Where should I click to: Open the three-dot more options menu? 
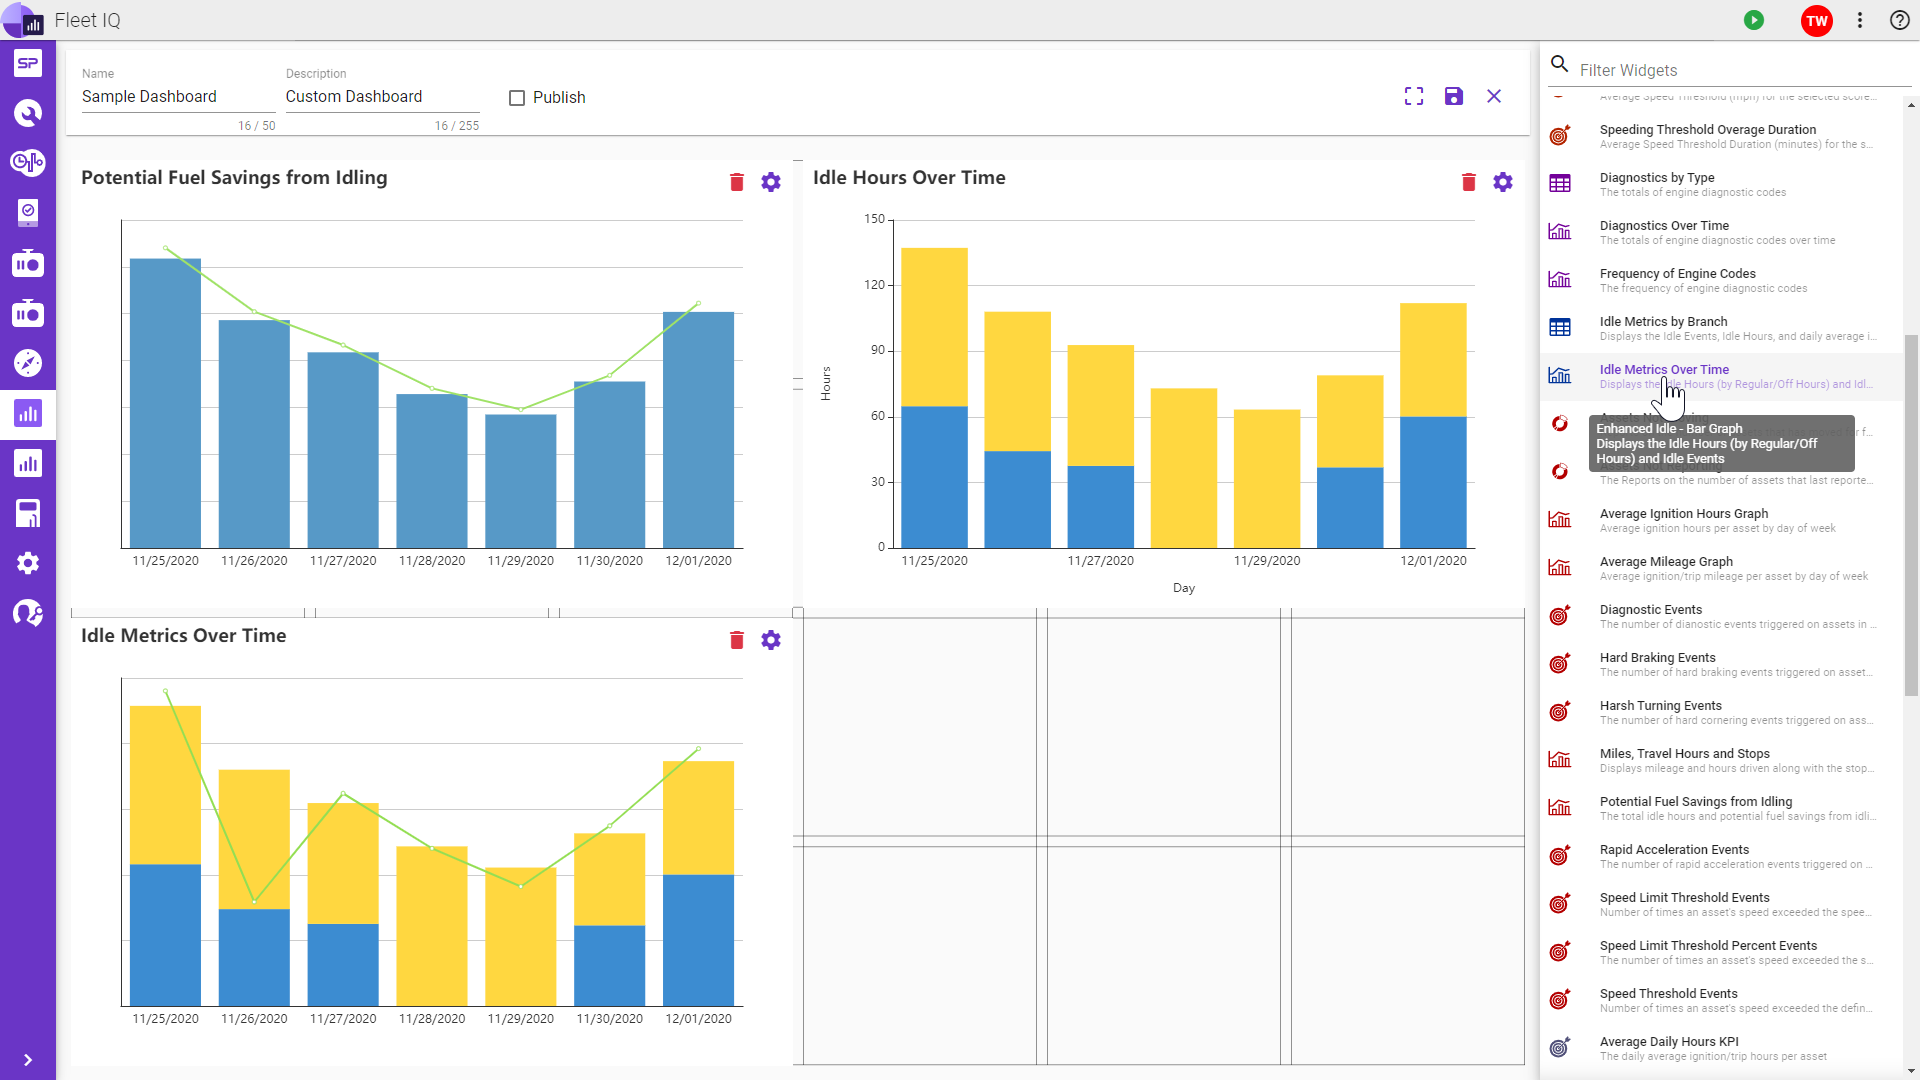[x=1860, y=20]
